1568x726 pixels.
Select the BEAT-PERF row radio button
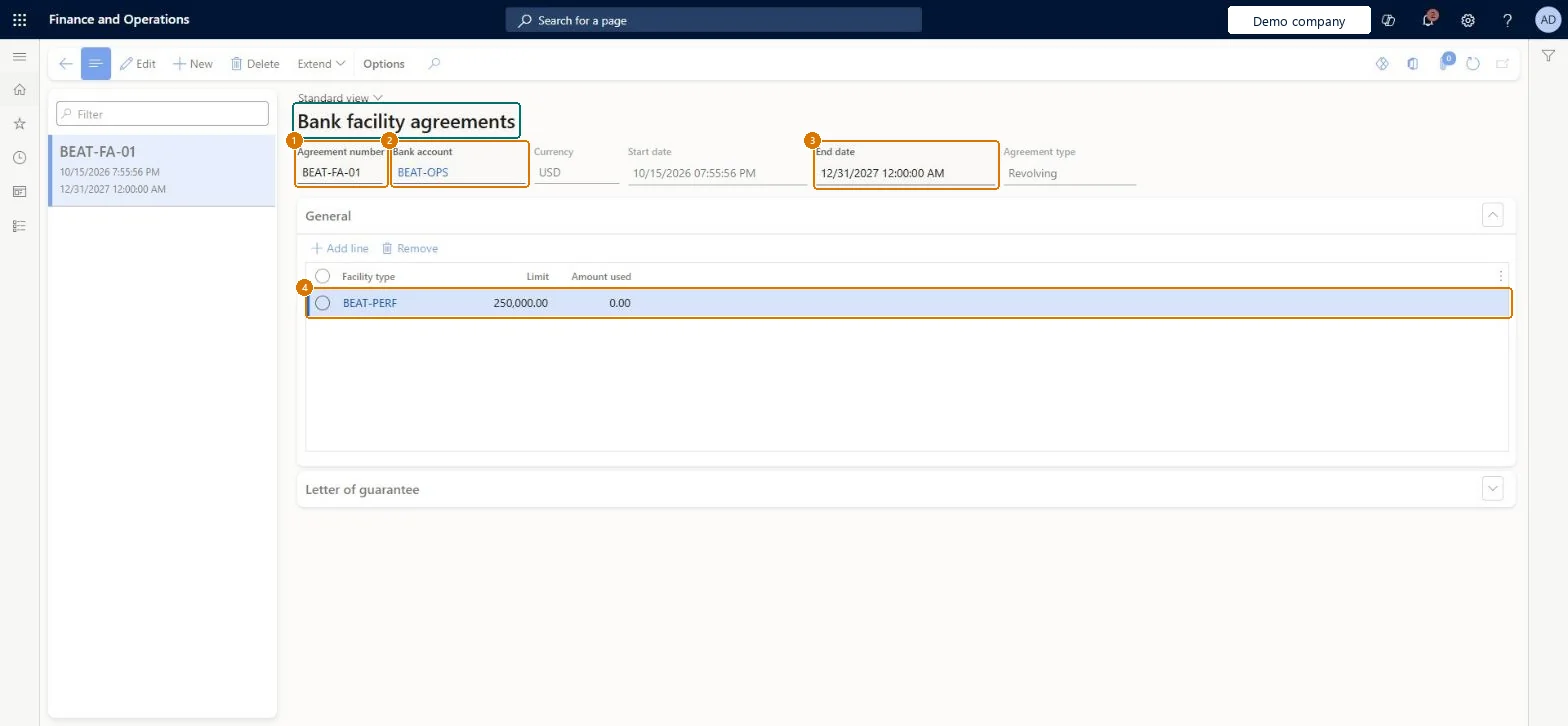click(323, 303)
